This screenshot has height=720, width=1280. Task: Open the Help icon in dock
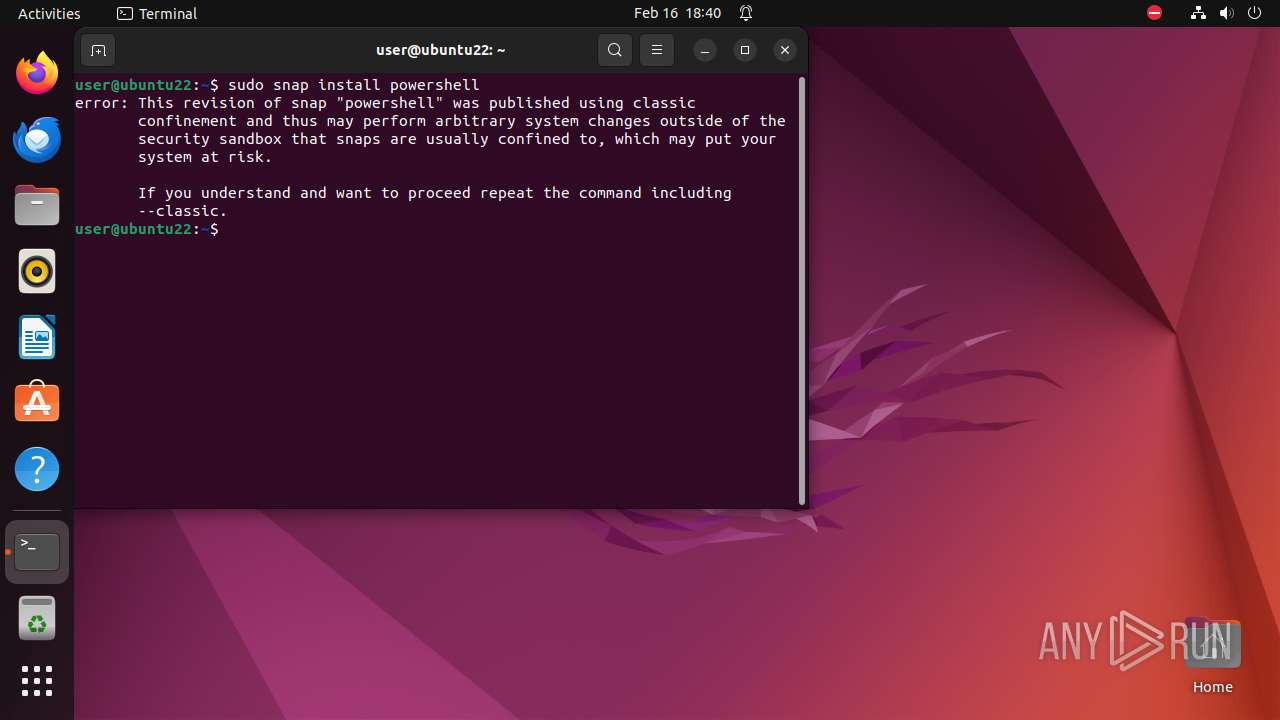tap(37, 469)
